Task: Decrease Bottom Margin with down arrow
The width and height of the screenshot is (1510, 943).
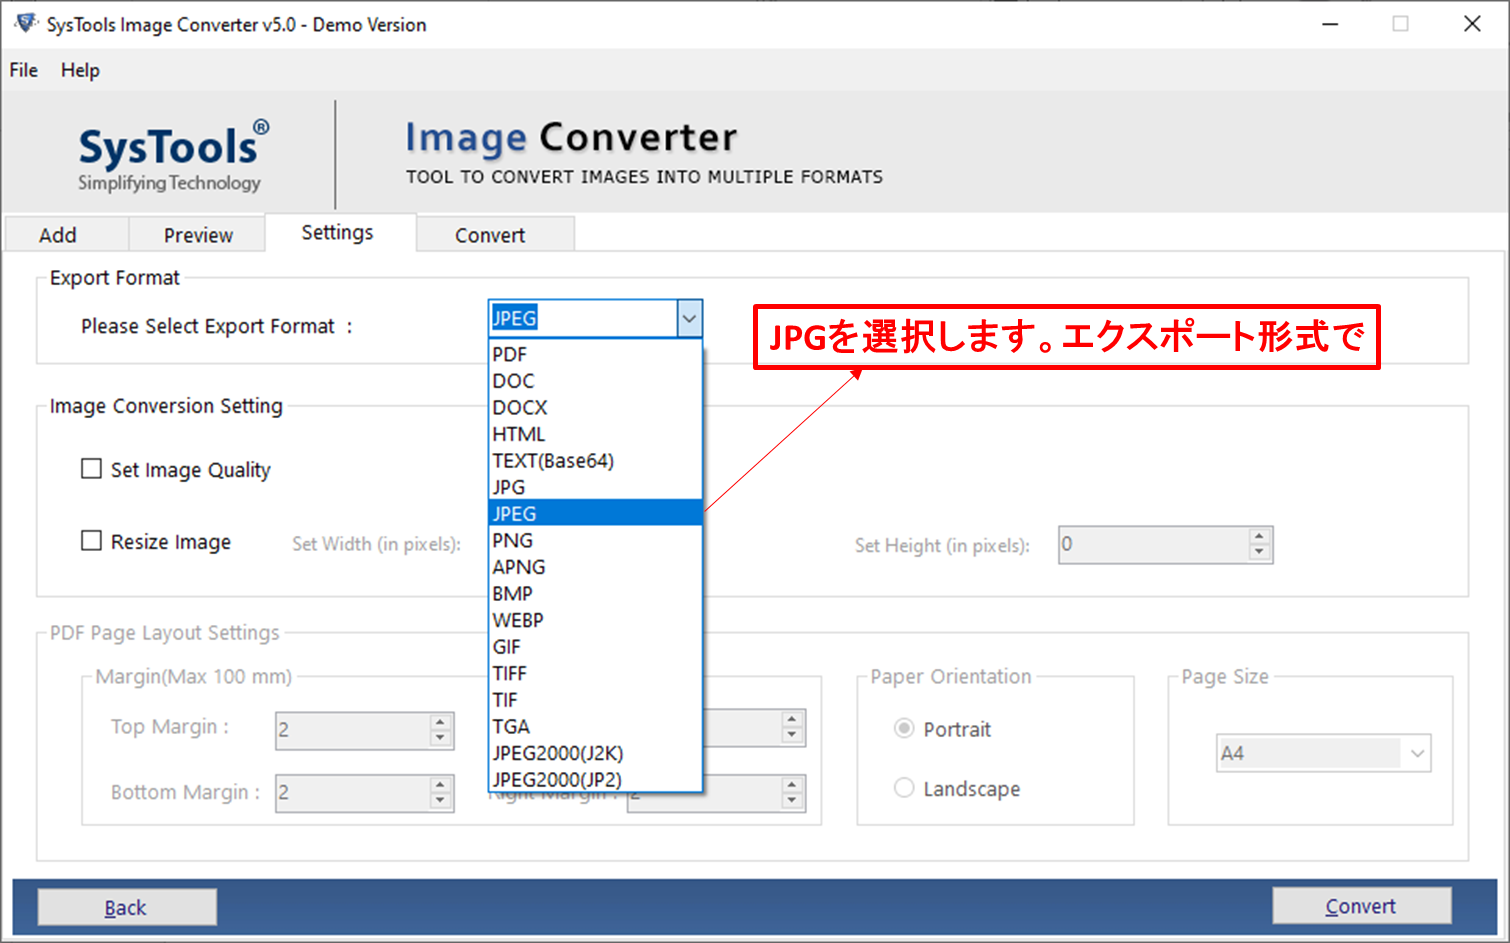Action: click(441, 801)
